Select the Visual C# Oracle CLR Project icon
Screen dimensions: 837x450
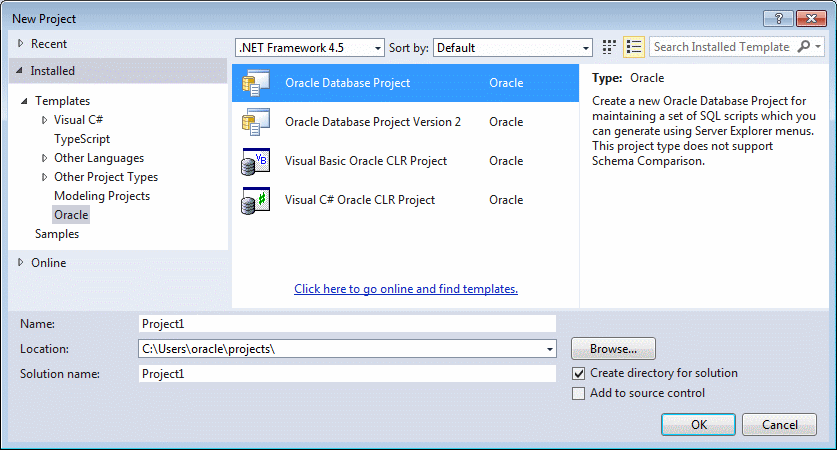coord(256,200)
